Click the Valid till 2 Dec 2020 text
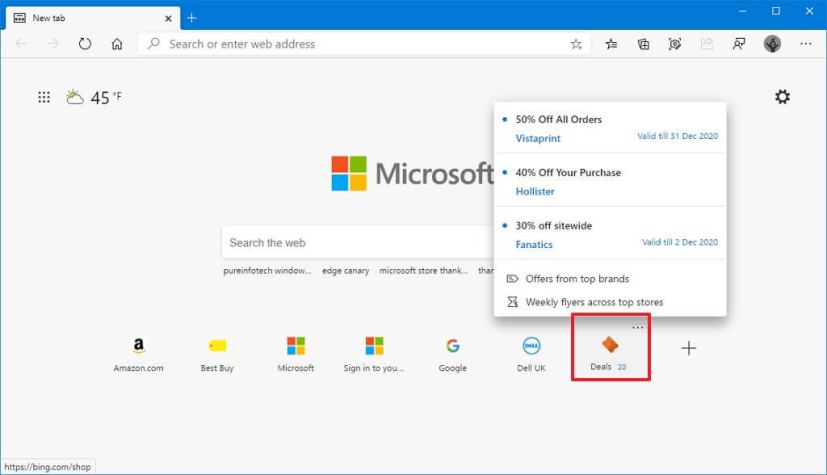This screenshot has width=827, height=475. [680, 243]
